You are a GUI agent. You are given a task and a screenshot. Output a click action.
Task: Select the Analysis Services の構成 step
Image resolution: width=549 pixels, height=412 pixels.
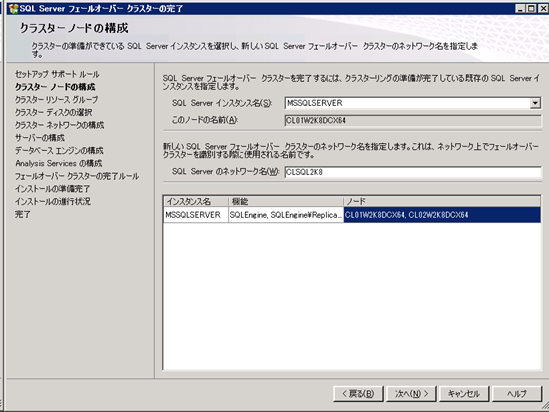pyautogui.click(x=58, y=163)
